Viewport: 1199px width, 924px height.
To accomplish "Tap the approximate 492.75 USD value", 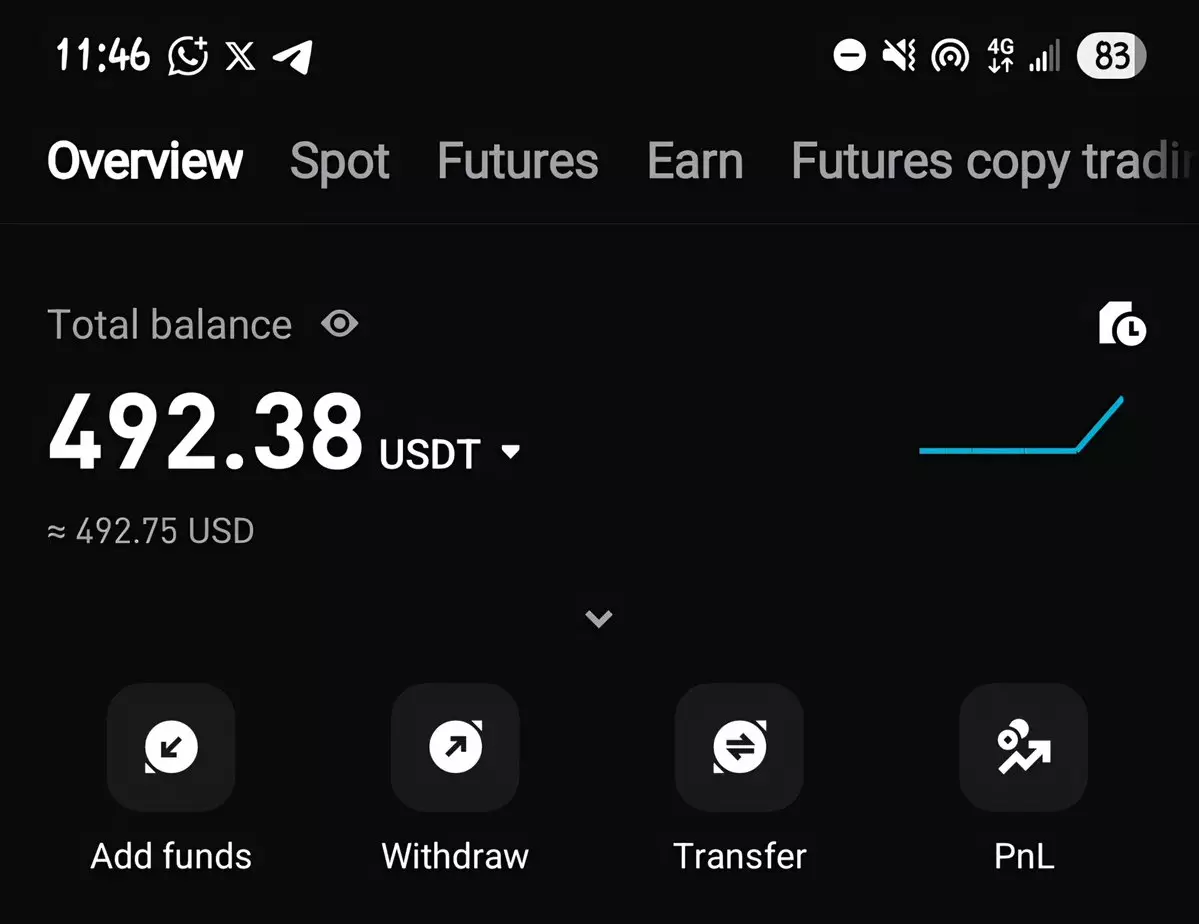I will (x=151, y=531).
